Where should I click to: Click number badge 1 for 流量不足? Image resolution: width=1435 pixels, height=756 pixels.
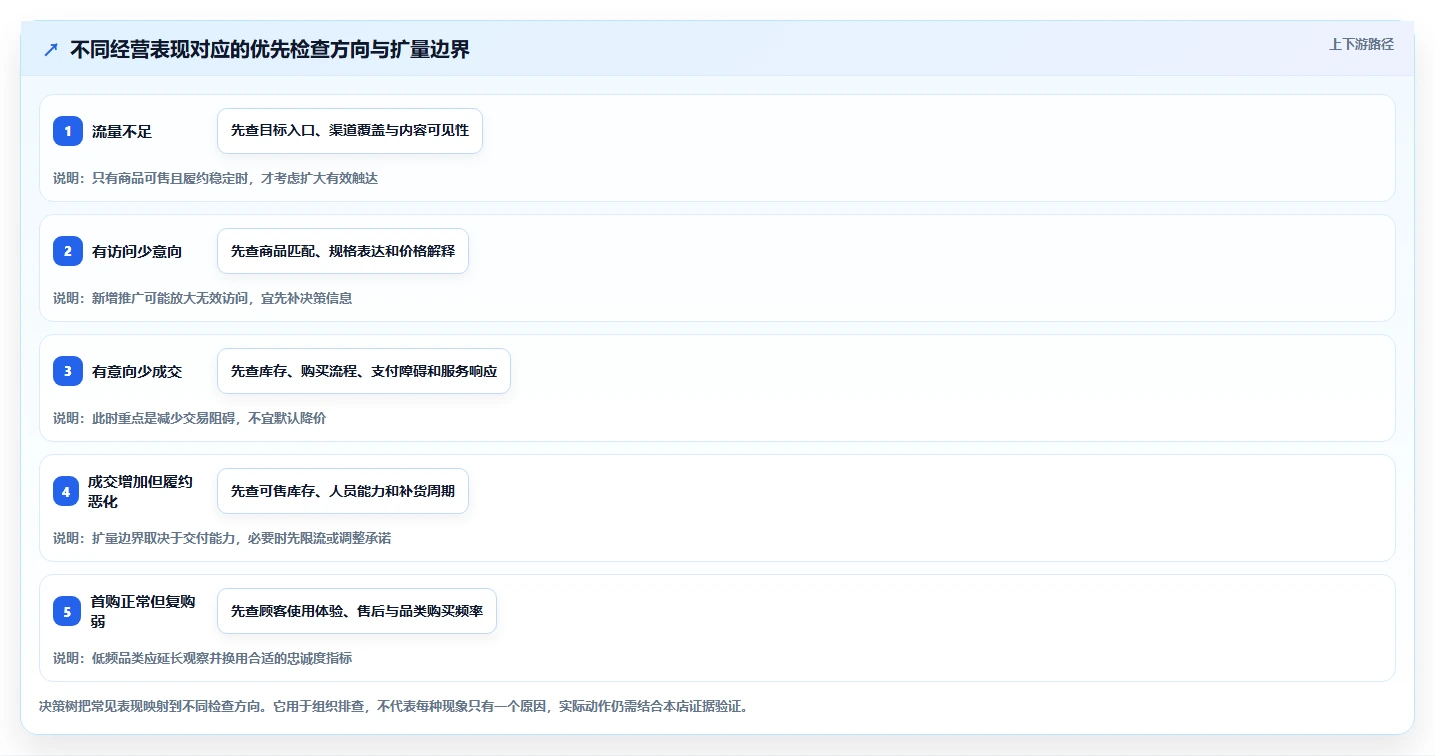68,131
